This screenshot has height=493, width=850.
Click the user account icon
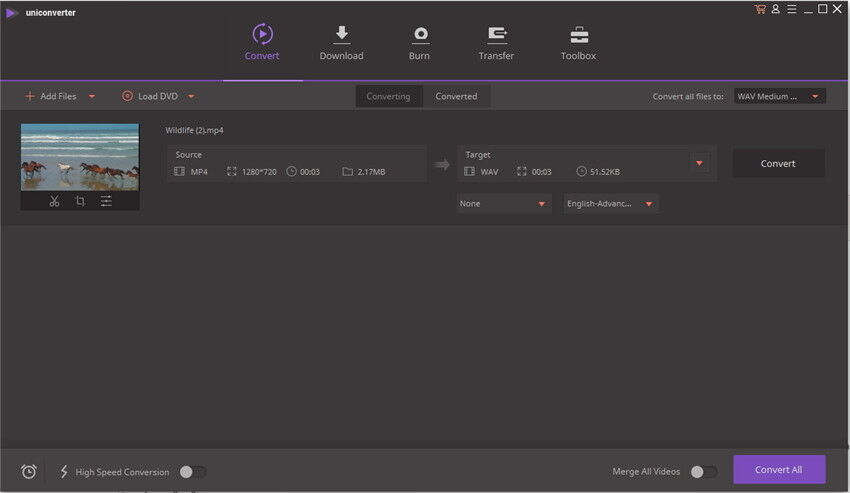click(776, 9)
